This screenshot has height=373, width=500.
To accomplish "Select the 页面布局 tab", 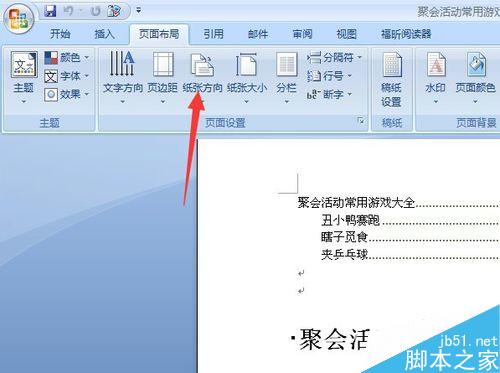I will [x=159, y=34].
